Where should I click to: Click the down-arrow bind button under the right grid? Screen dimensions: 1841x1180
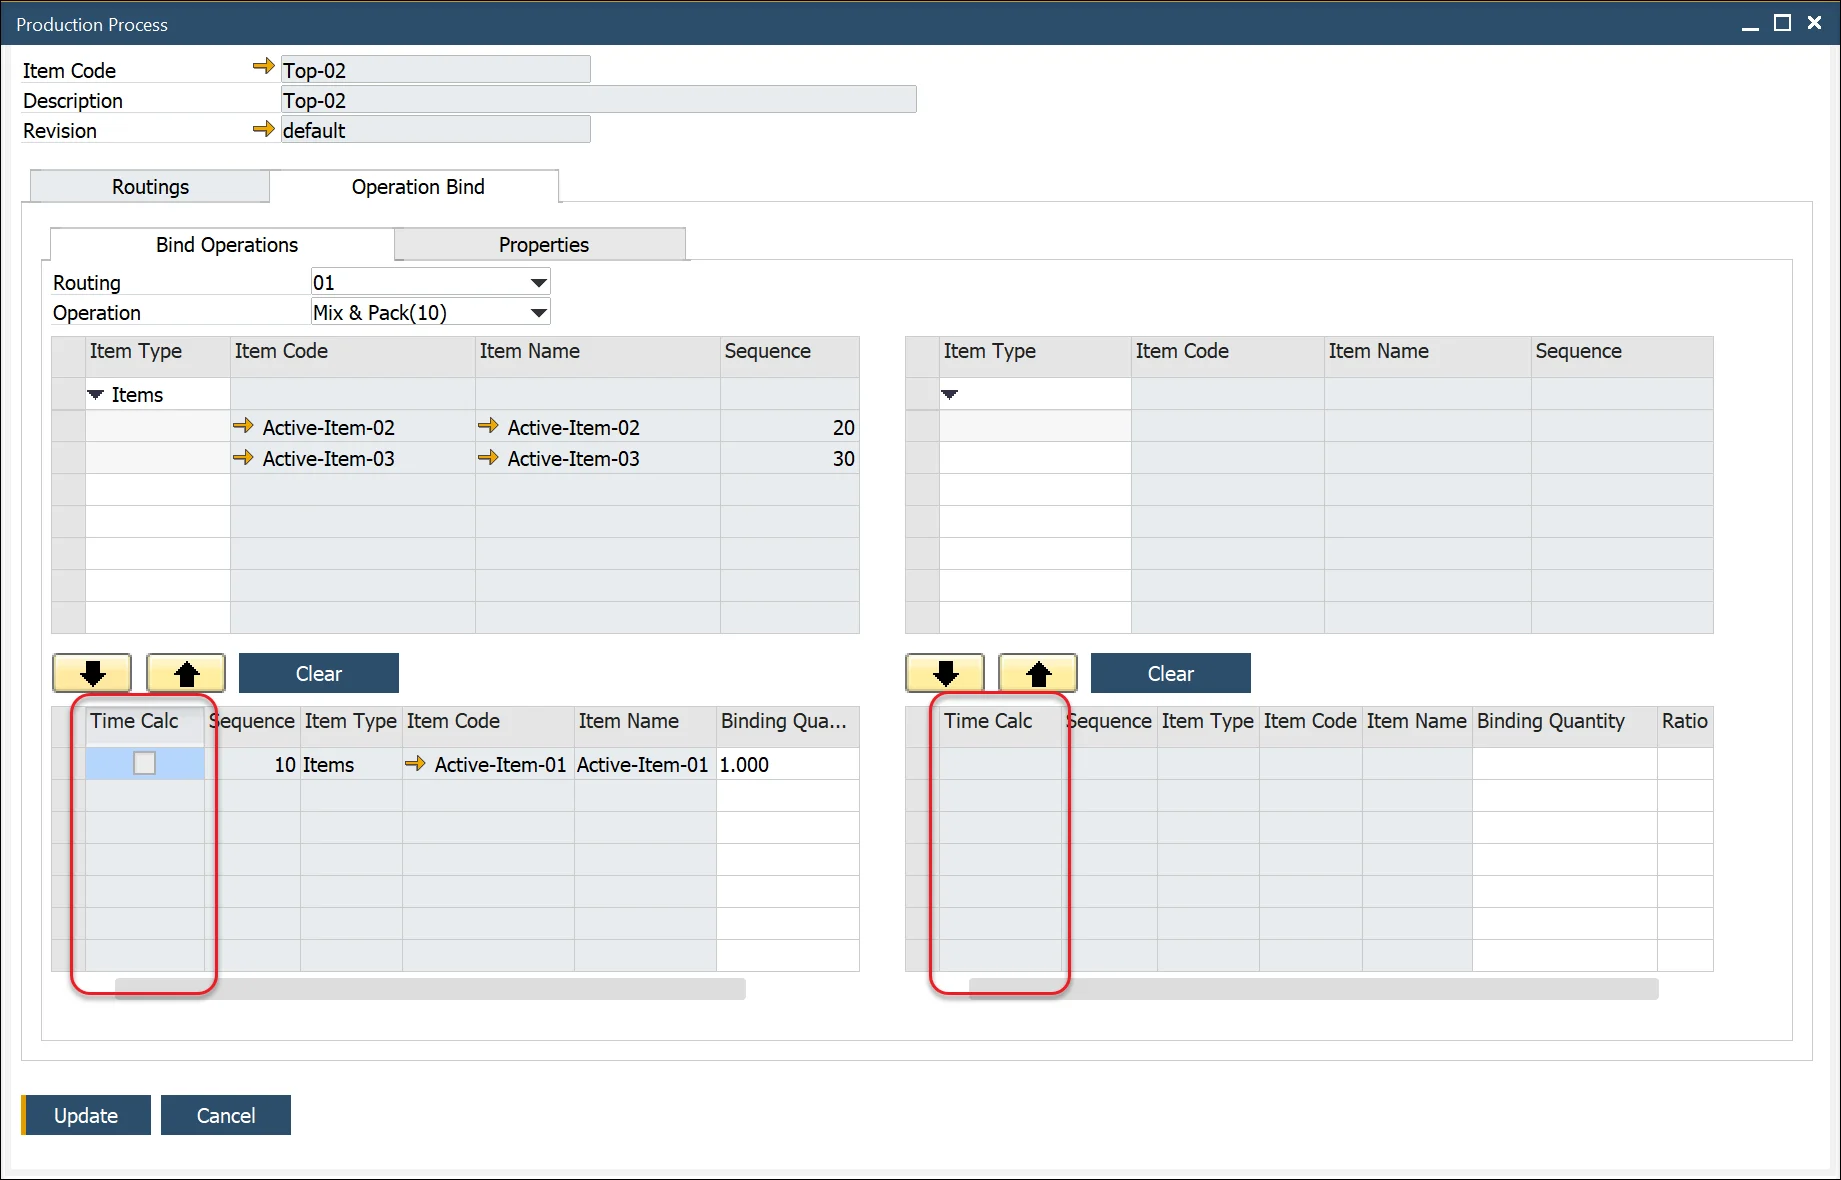[944, 673]
